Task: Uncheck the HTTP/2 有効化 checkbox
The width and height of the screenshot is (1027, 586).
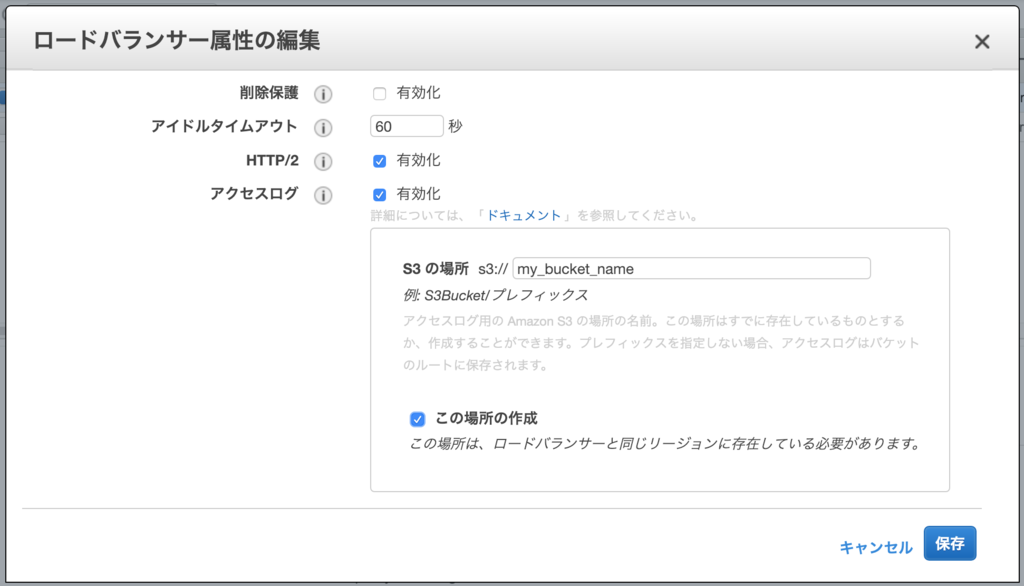Action: point(379,161)
